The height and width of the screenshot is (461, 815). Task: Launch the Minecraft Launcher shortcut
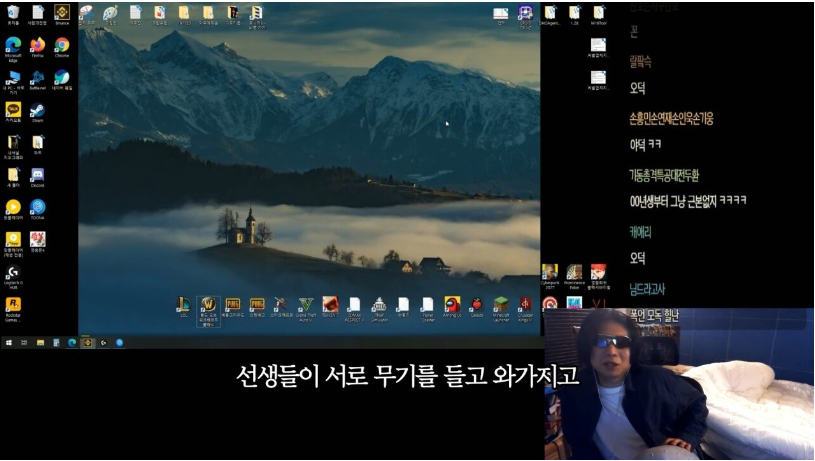[501, 309]
